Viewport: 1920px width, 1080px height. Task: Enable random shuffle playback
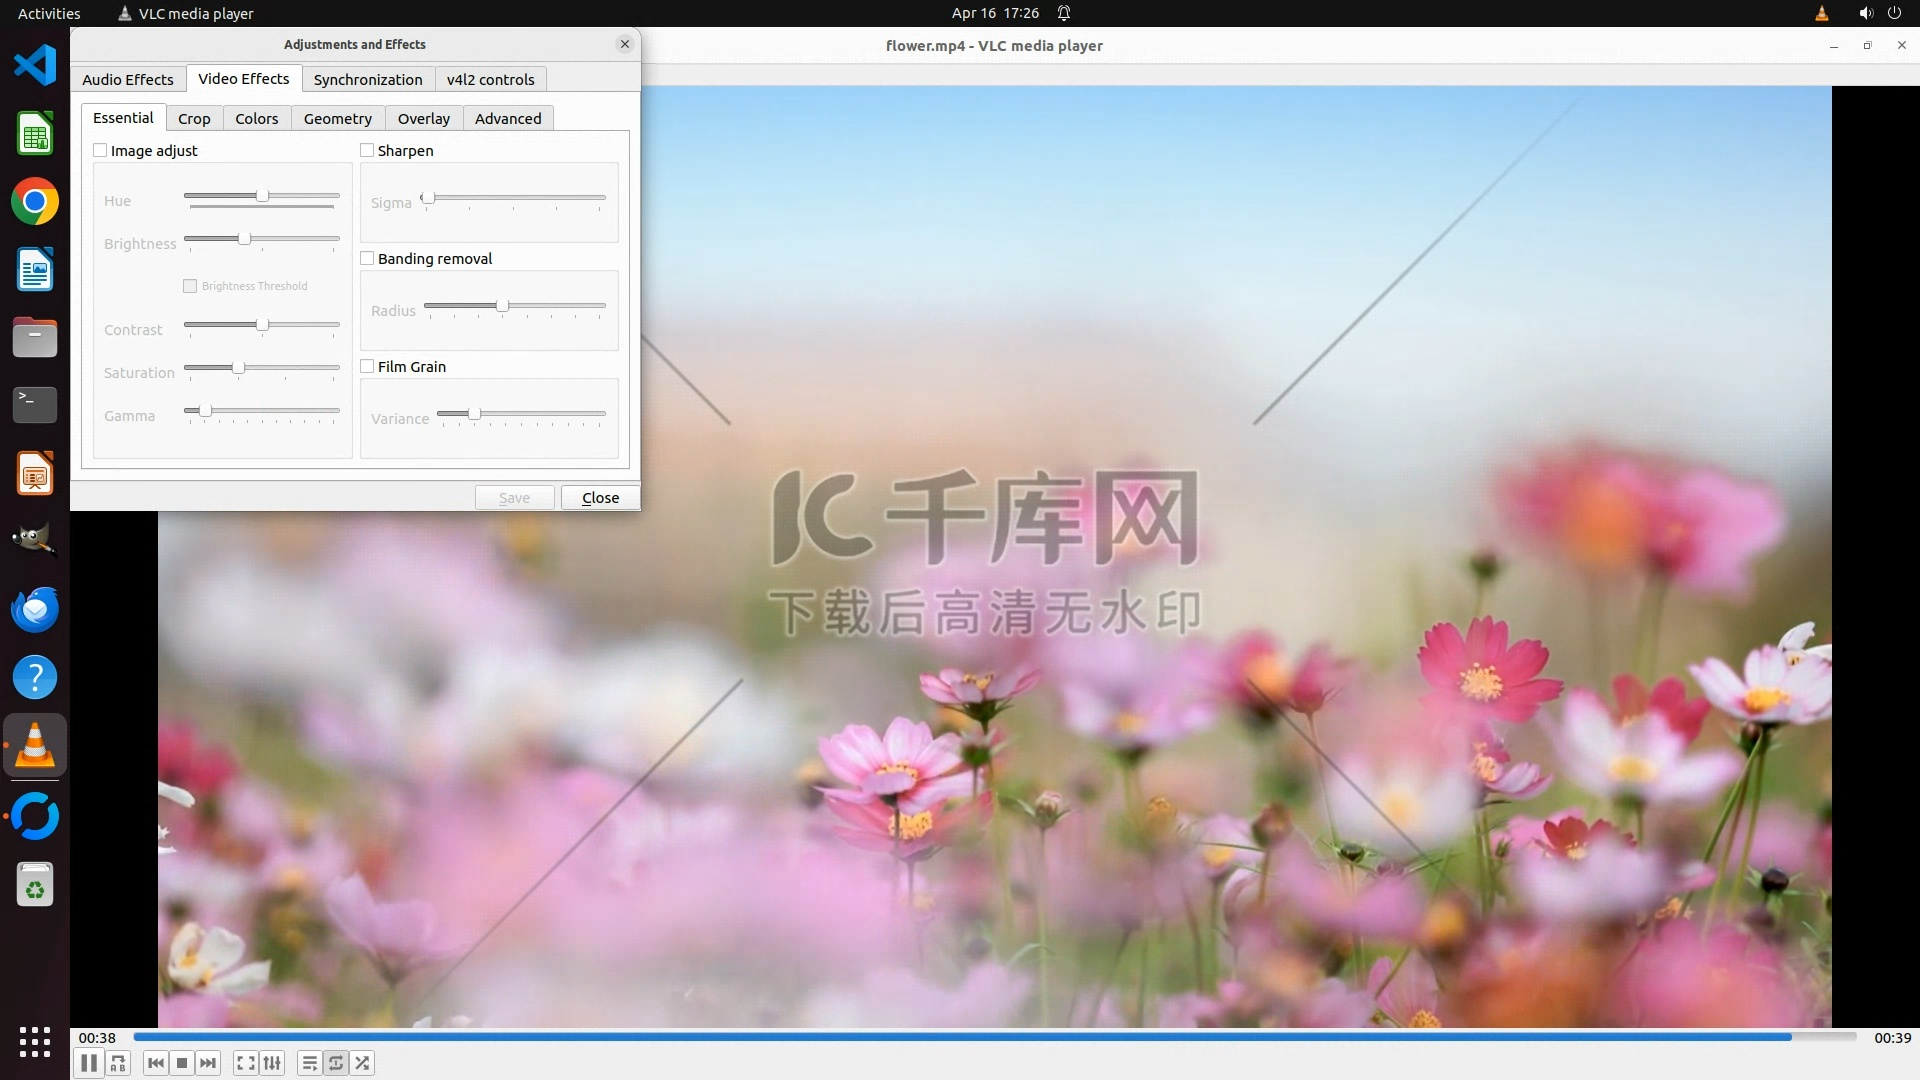pos(363,1063)
